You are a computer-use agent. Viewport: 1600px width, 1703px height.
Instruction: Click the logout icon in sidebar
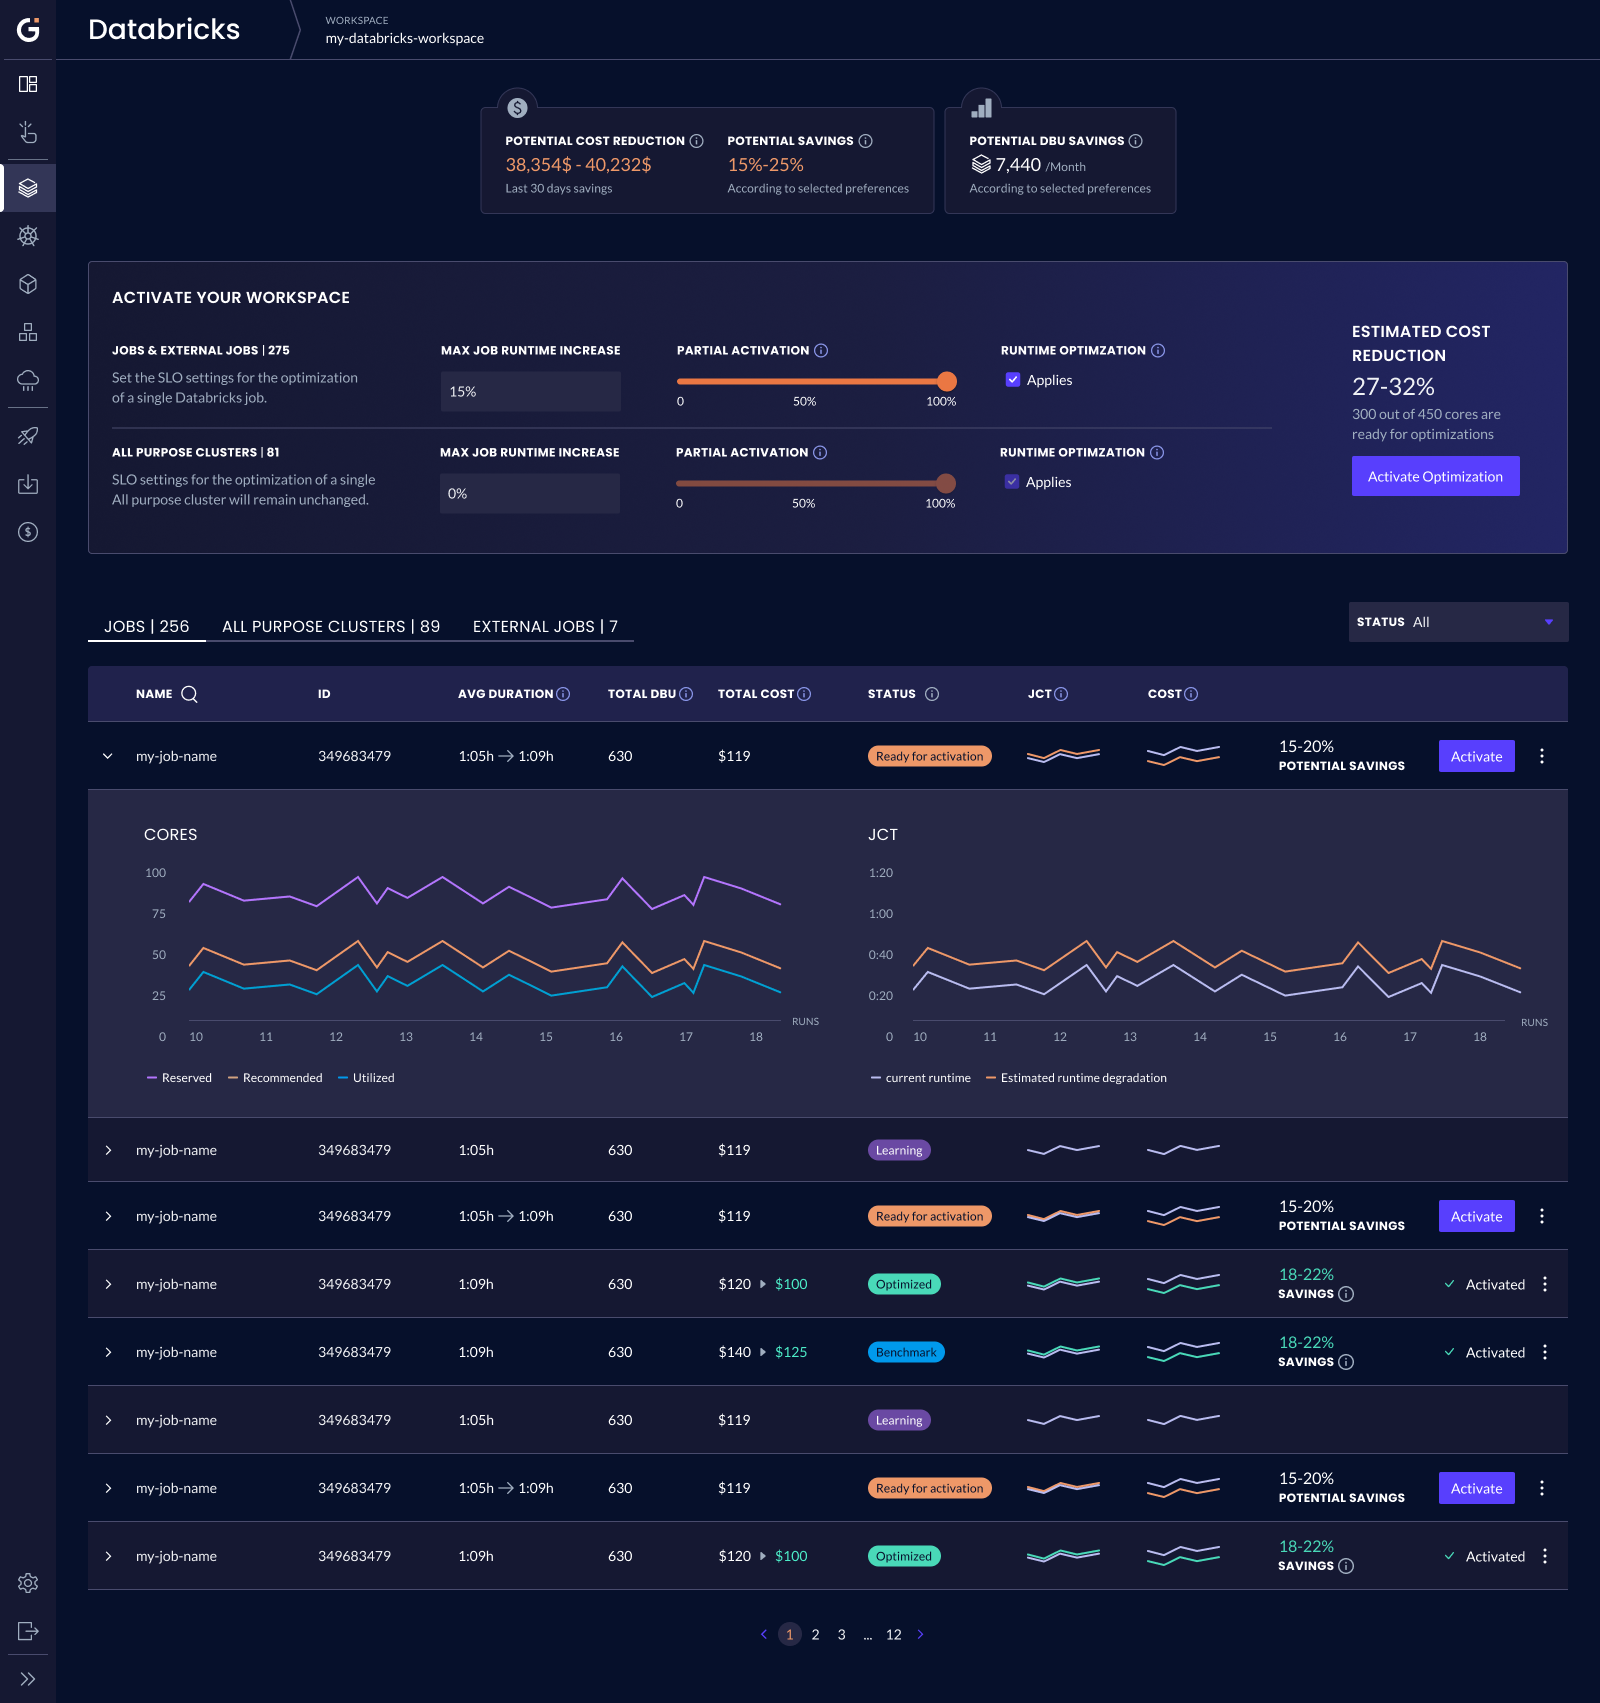tap(28, 1631)
